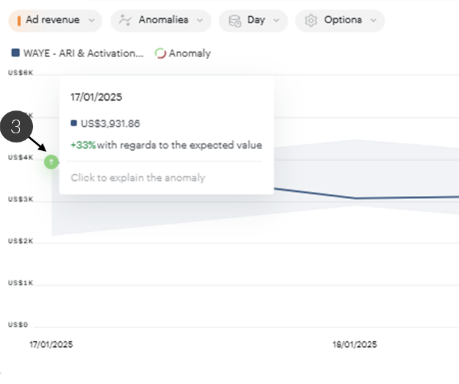Click the tooltip date 17/01/2025 heading

(96, 97)
